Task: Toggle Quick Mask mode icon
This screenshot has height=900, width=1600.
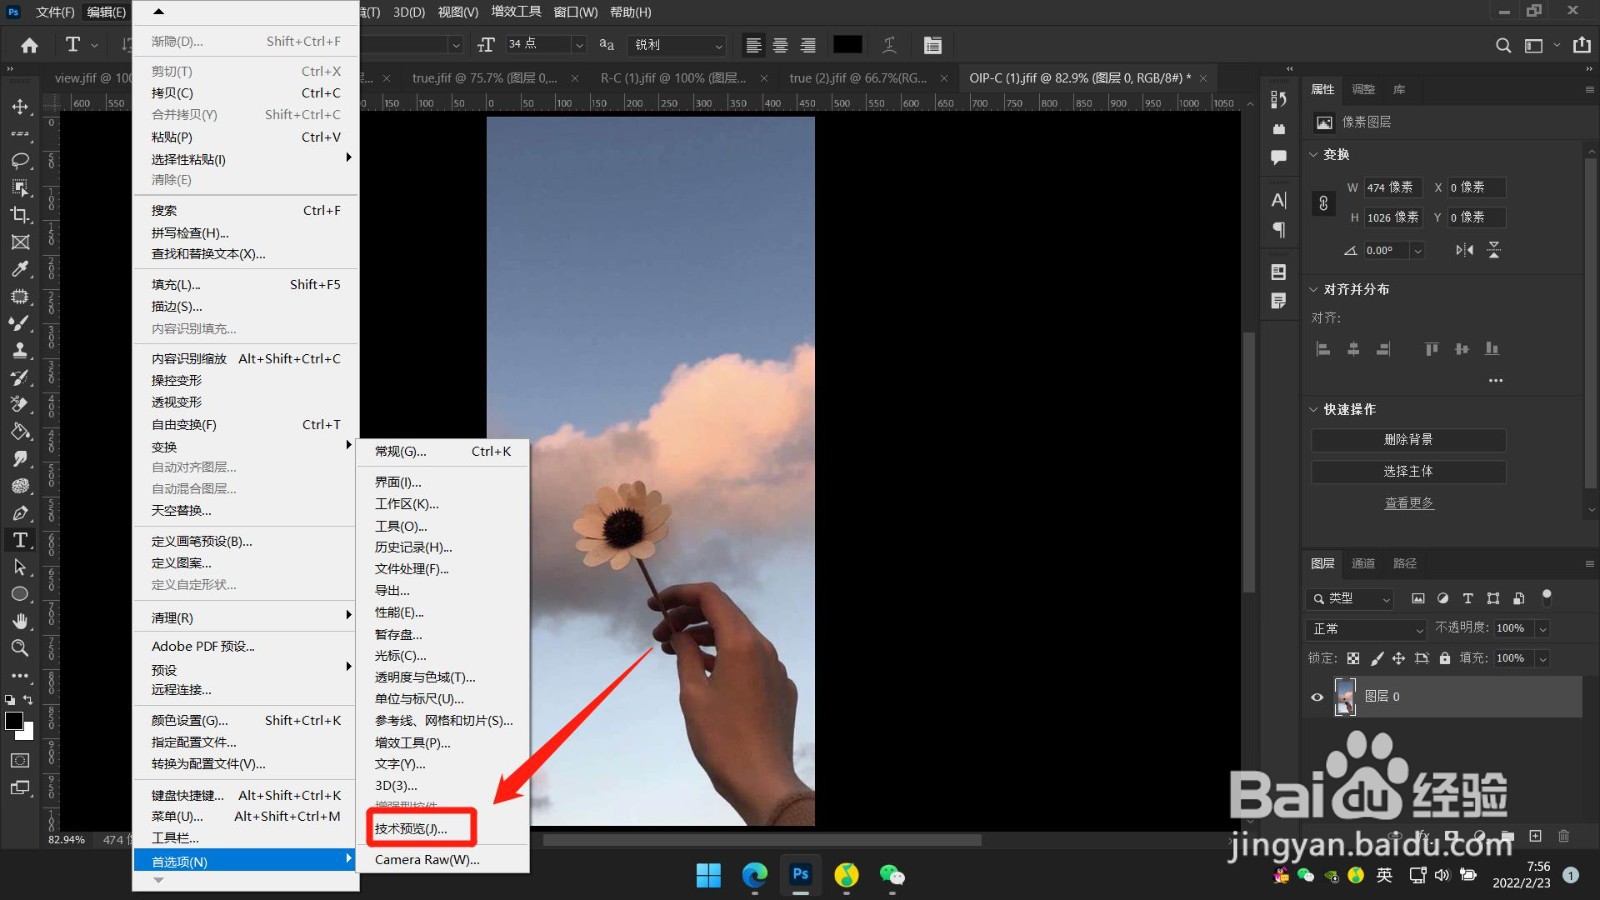Action: point(20,761)
